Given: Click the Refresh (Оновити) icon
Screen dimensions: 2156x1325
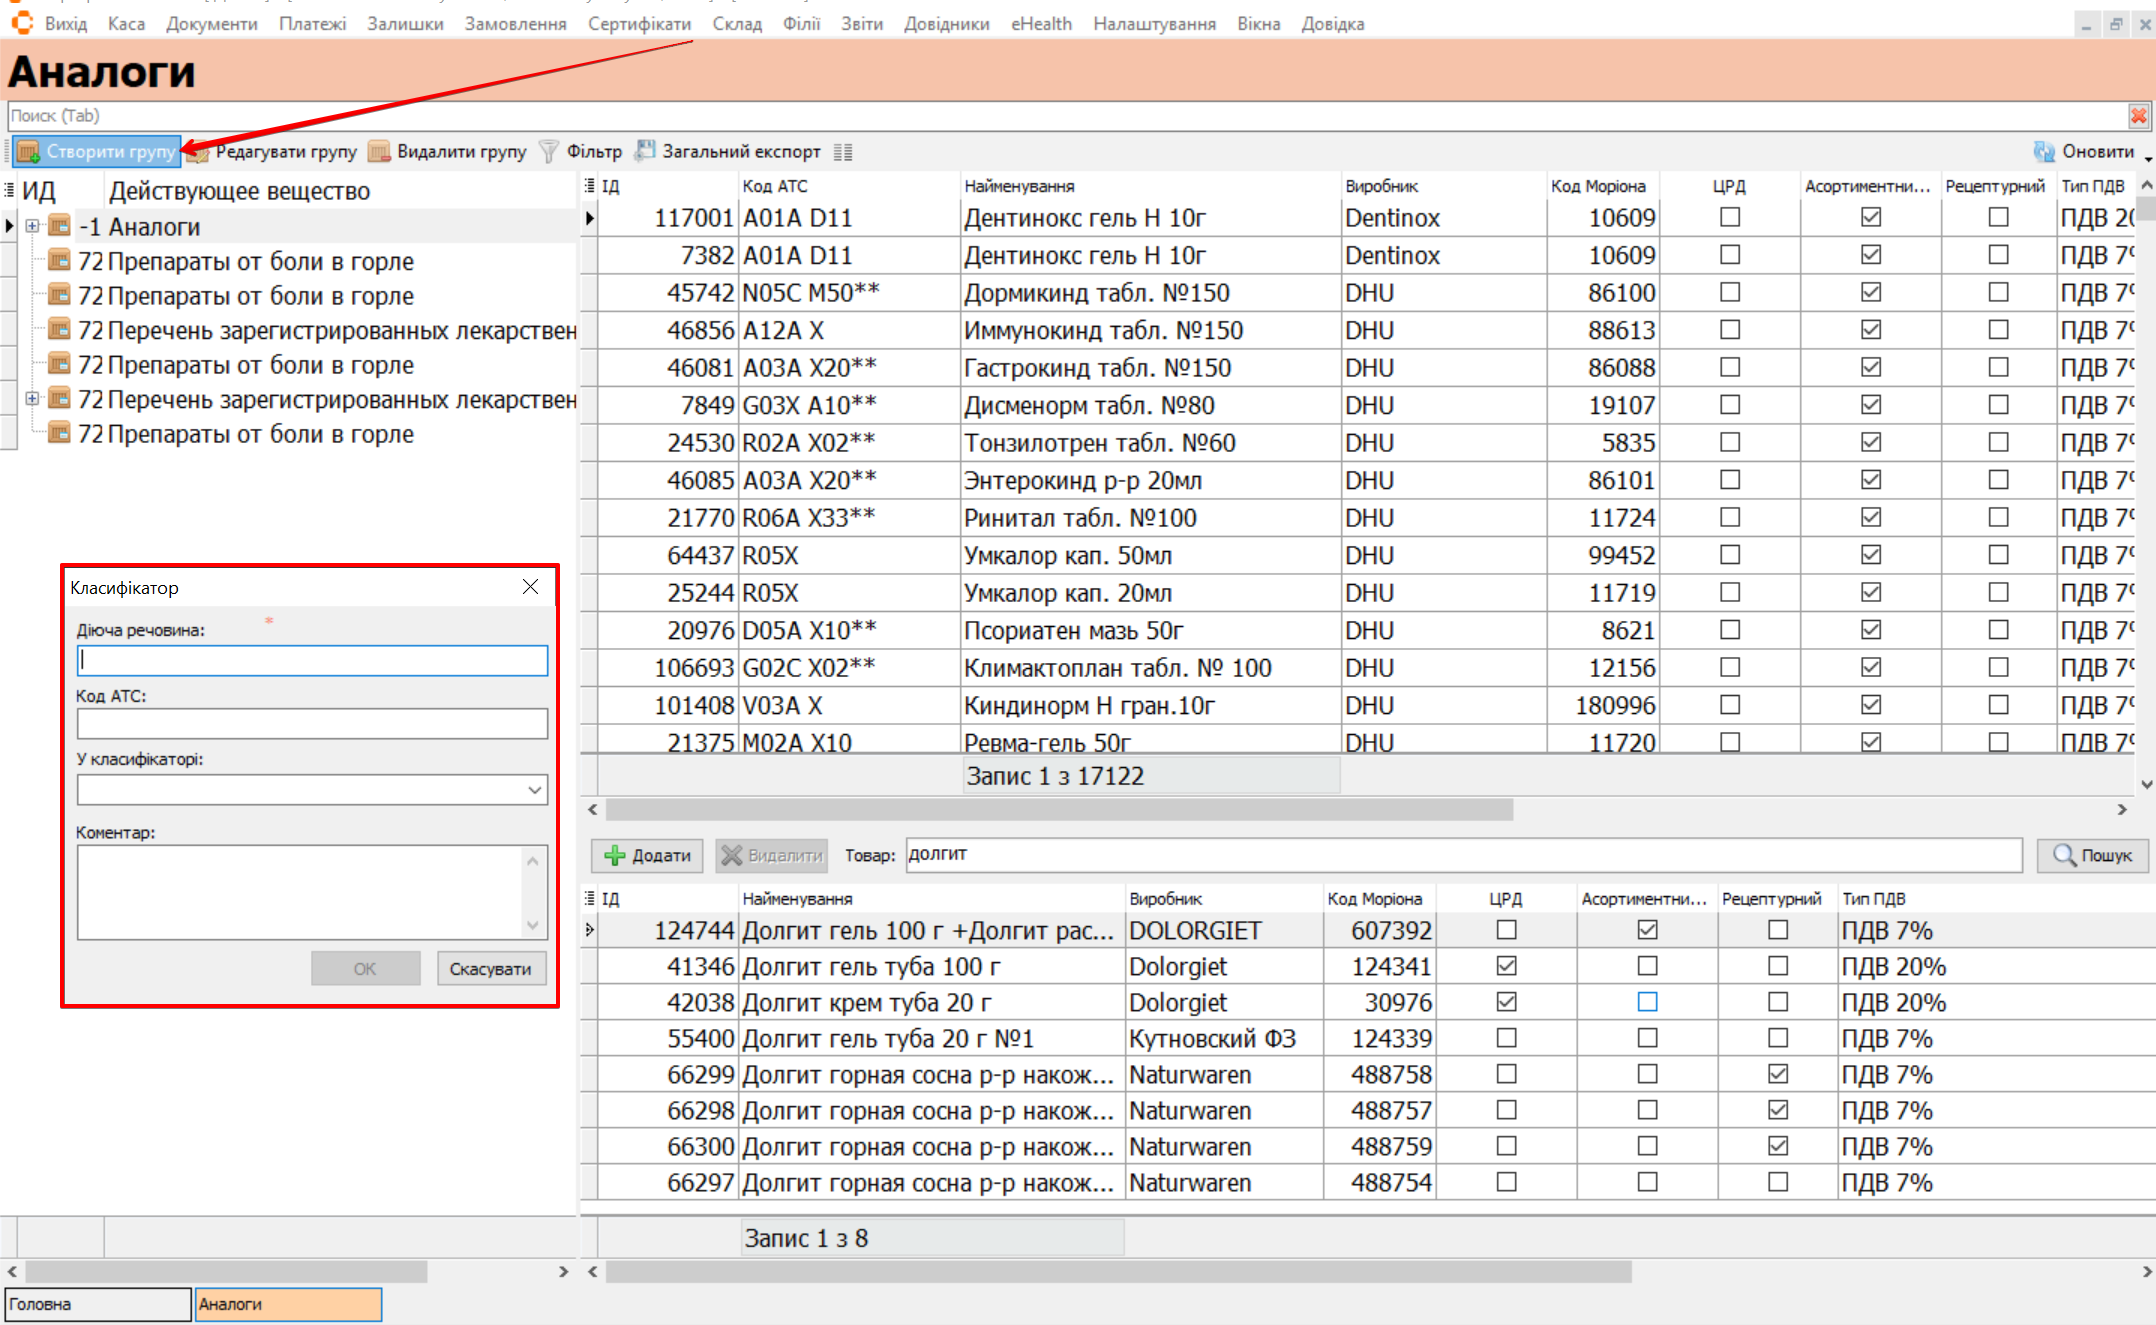Looking at the screenshot, I should coord(2044,152).
